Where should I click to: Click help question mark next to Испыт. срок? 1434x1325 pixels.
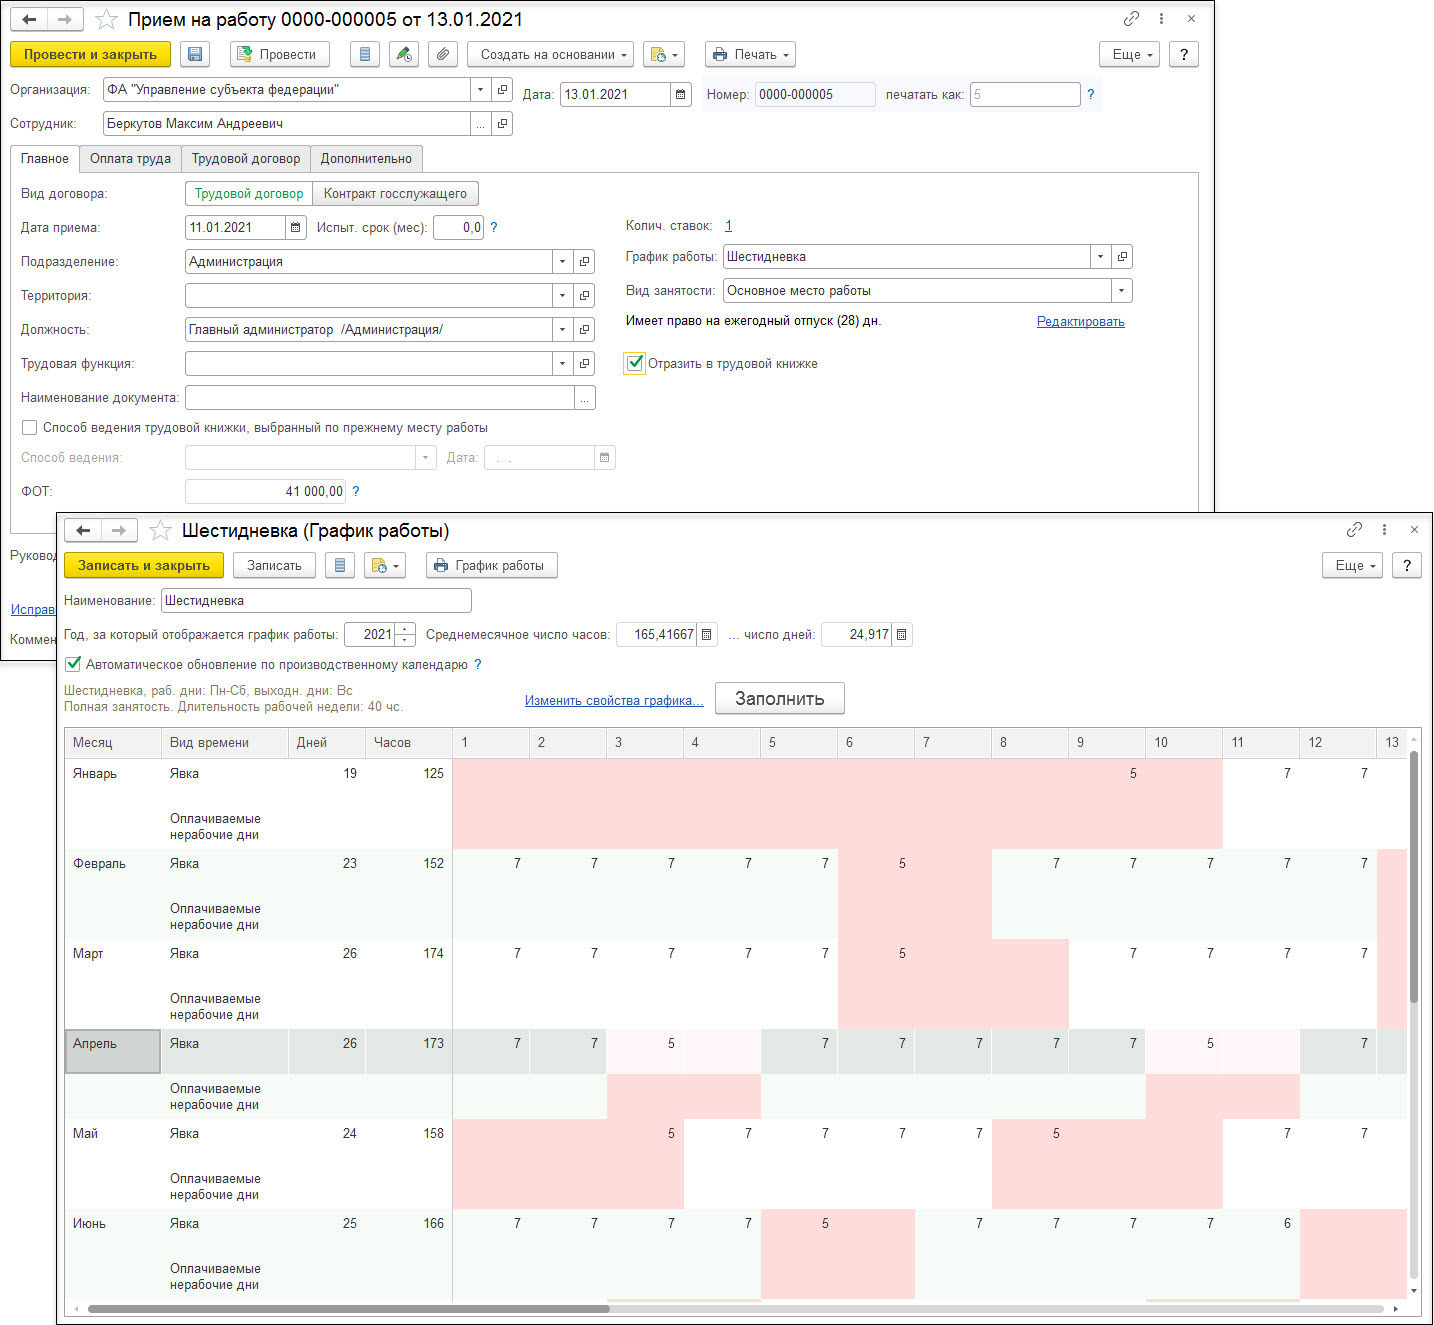494,227
